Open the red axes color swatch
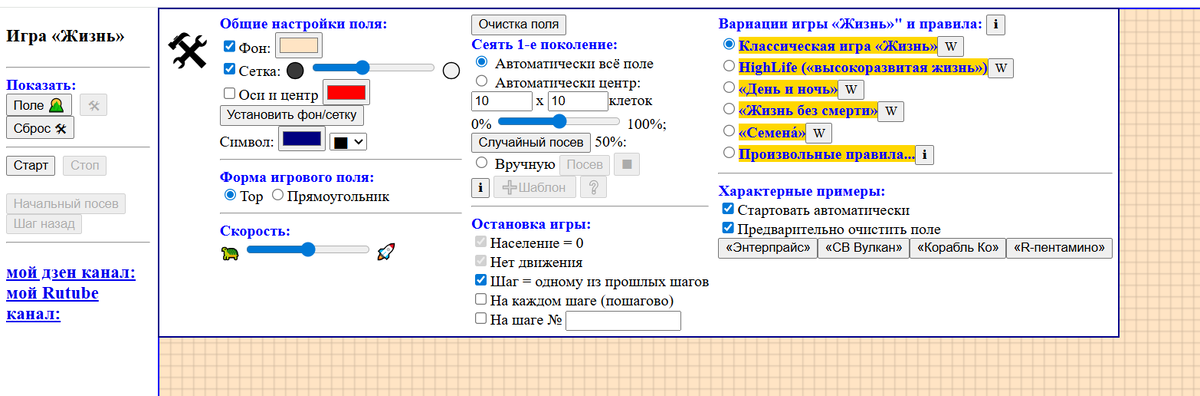The image size is (1200, 396). (x=346, y=93)
